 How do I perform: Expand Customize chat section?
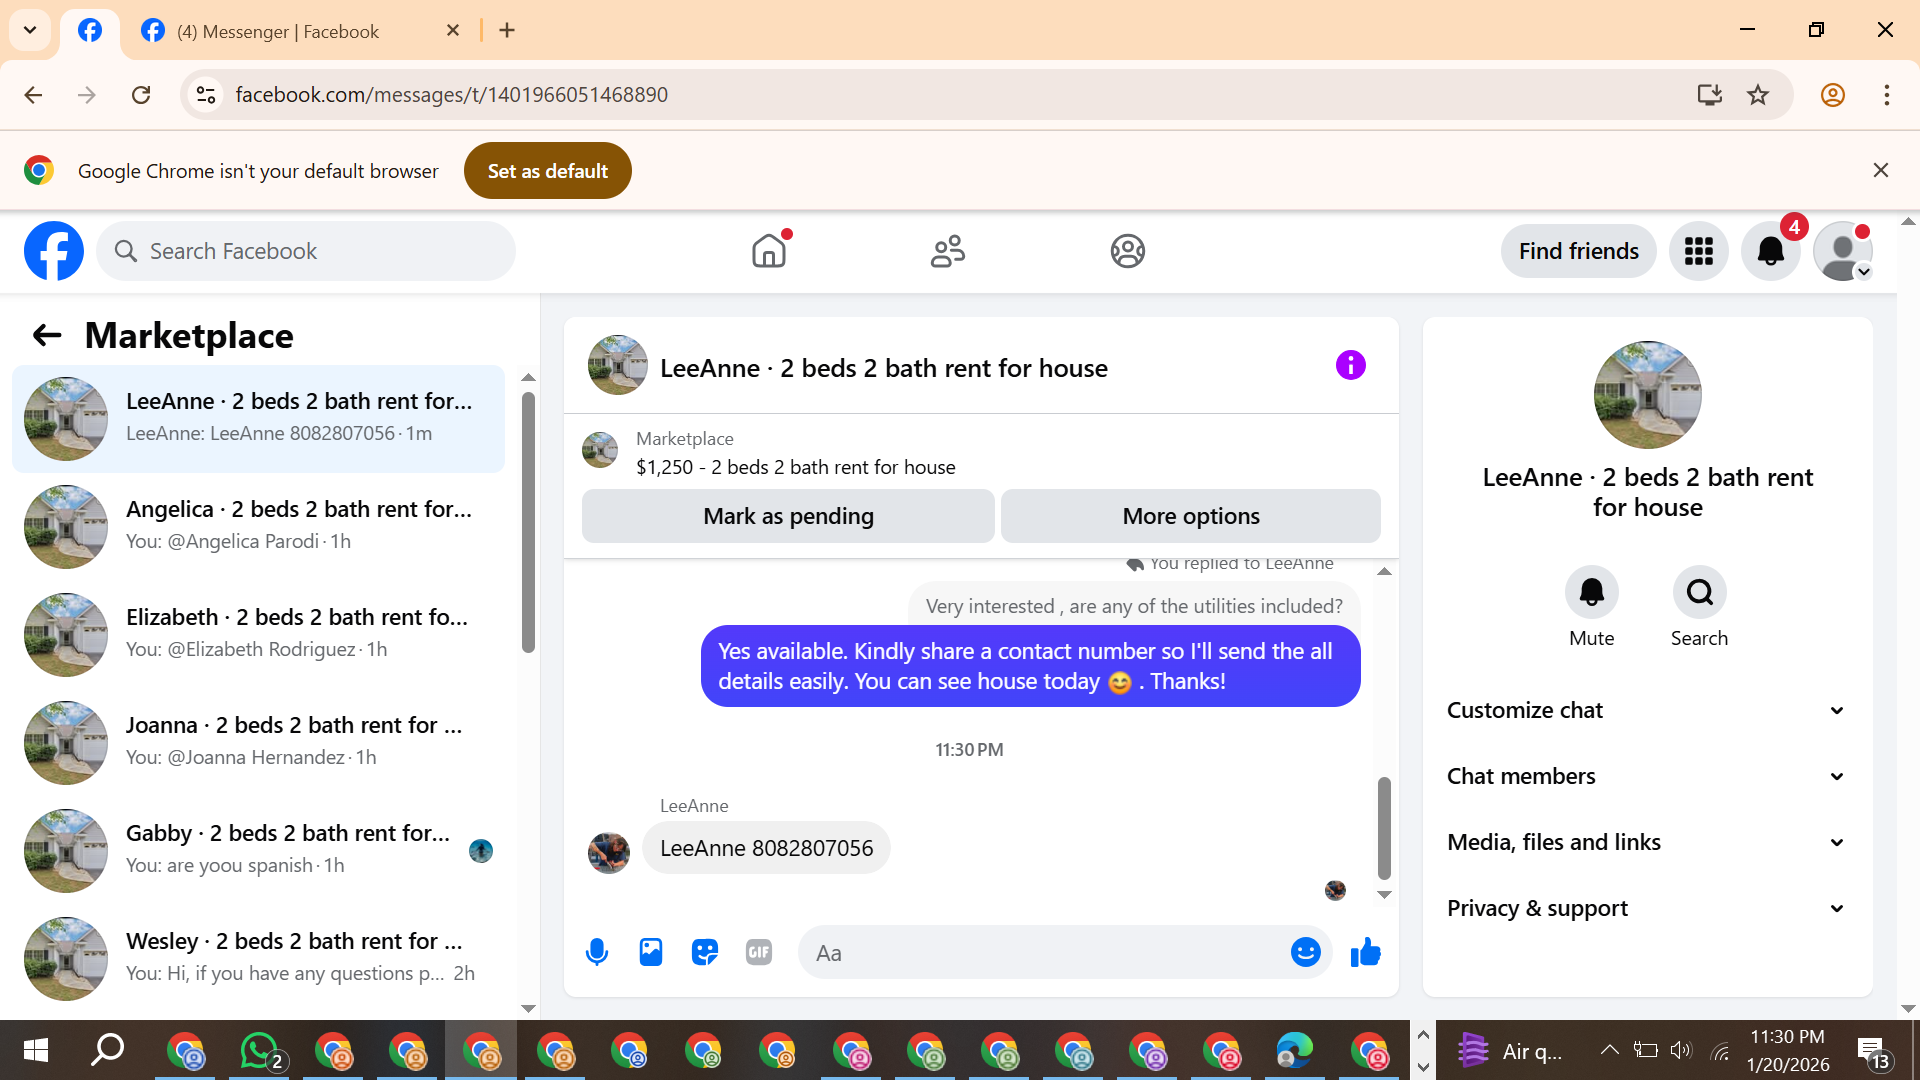click(x=1646, y=710)
